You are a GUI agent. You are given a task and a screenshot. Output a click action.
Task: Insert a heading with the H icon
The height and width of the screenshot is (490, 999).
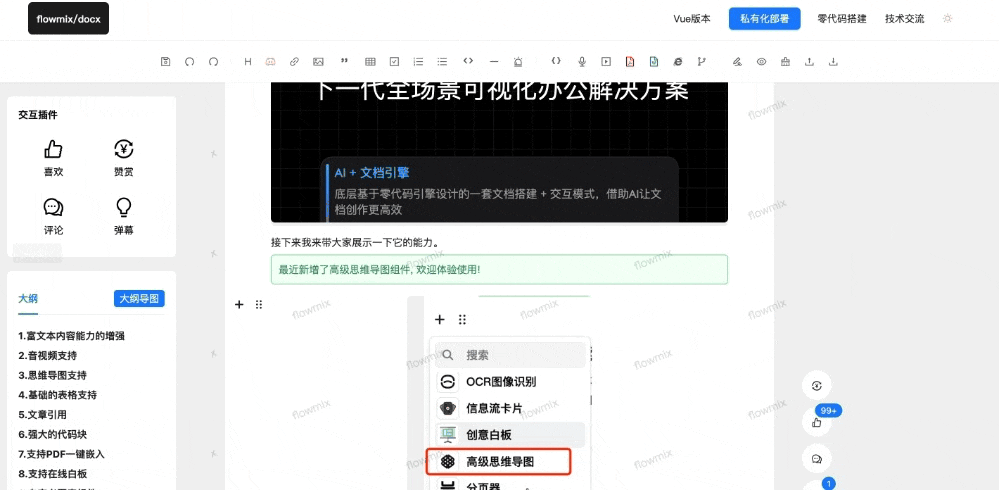248,62
